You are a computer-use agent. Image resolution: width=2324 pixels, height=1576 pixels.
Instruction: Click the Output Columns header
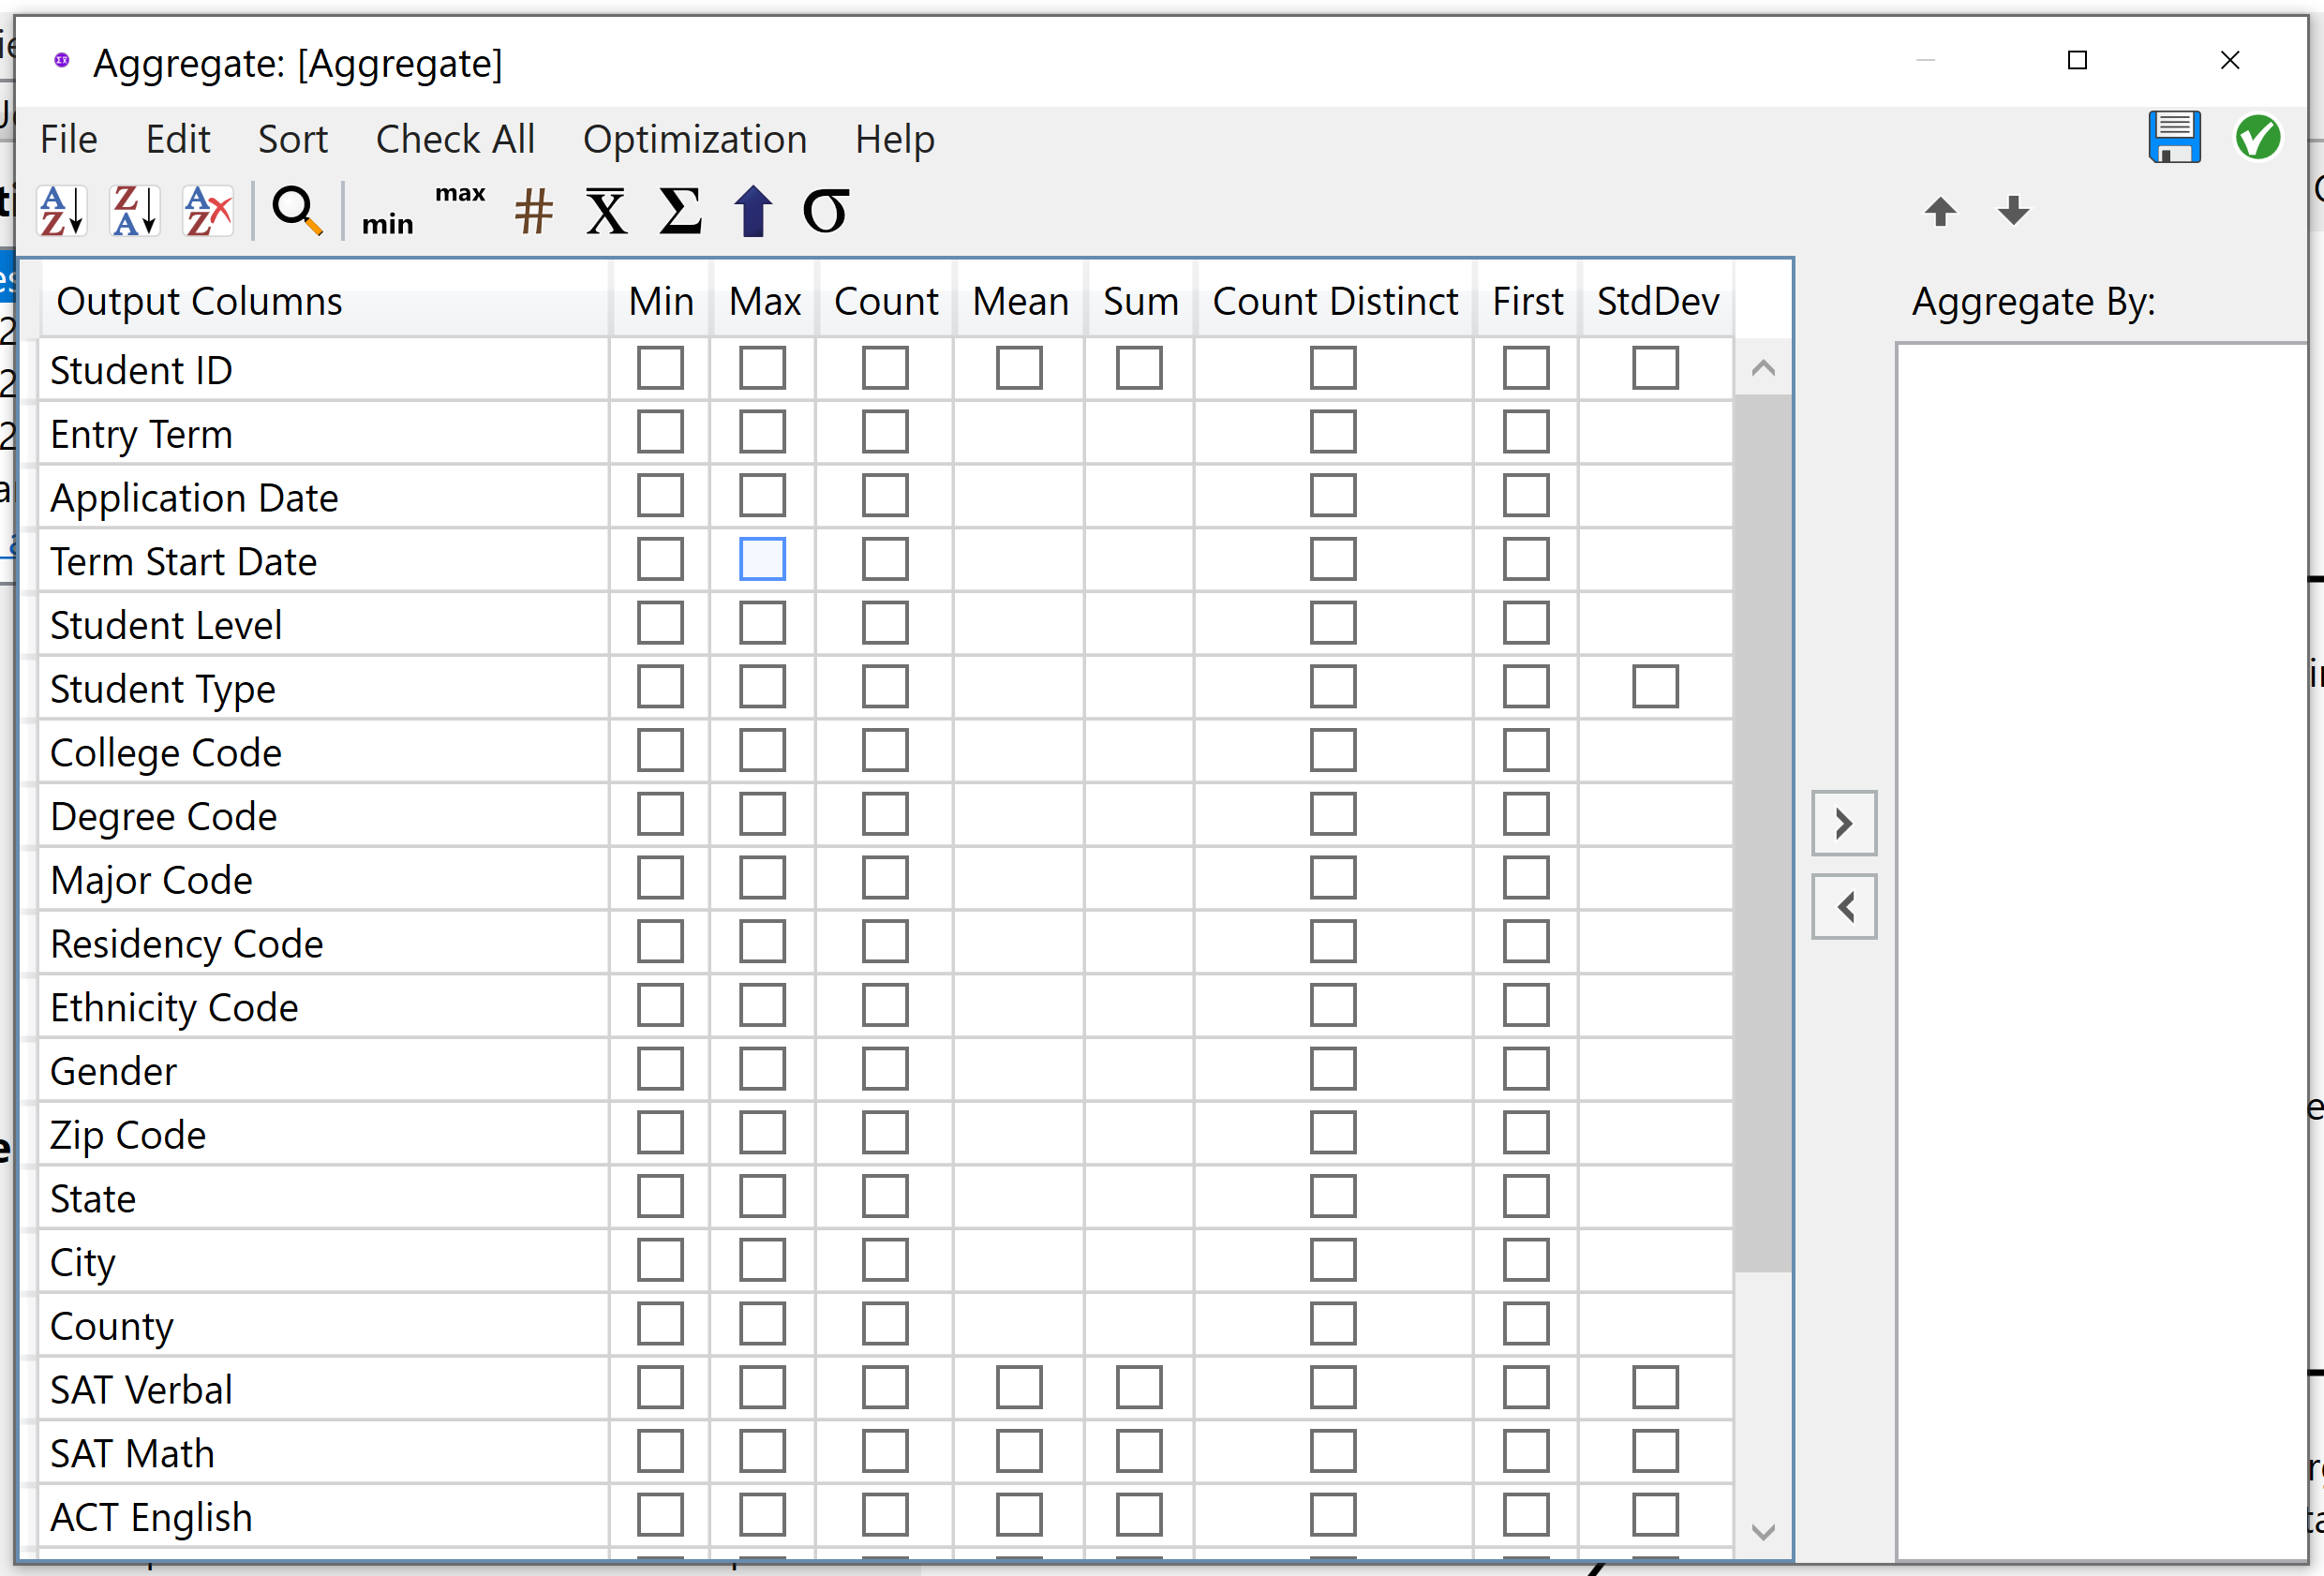point(325,301)
